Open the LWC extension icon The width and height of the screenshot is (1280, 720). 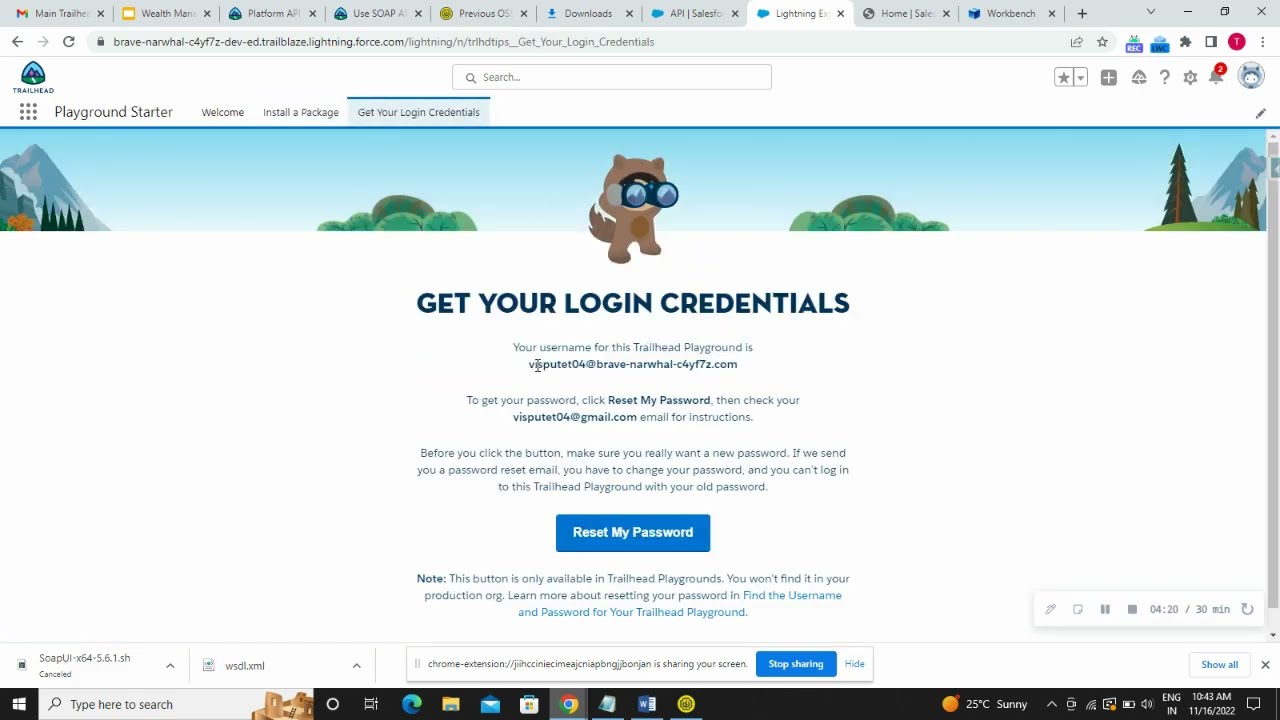point(1160,43)
